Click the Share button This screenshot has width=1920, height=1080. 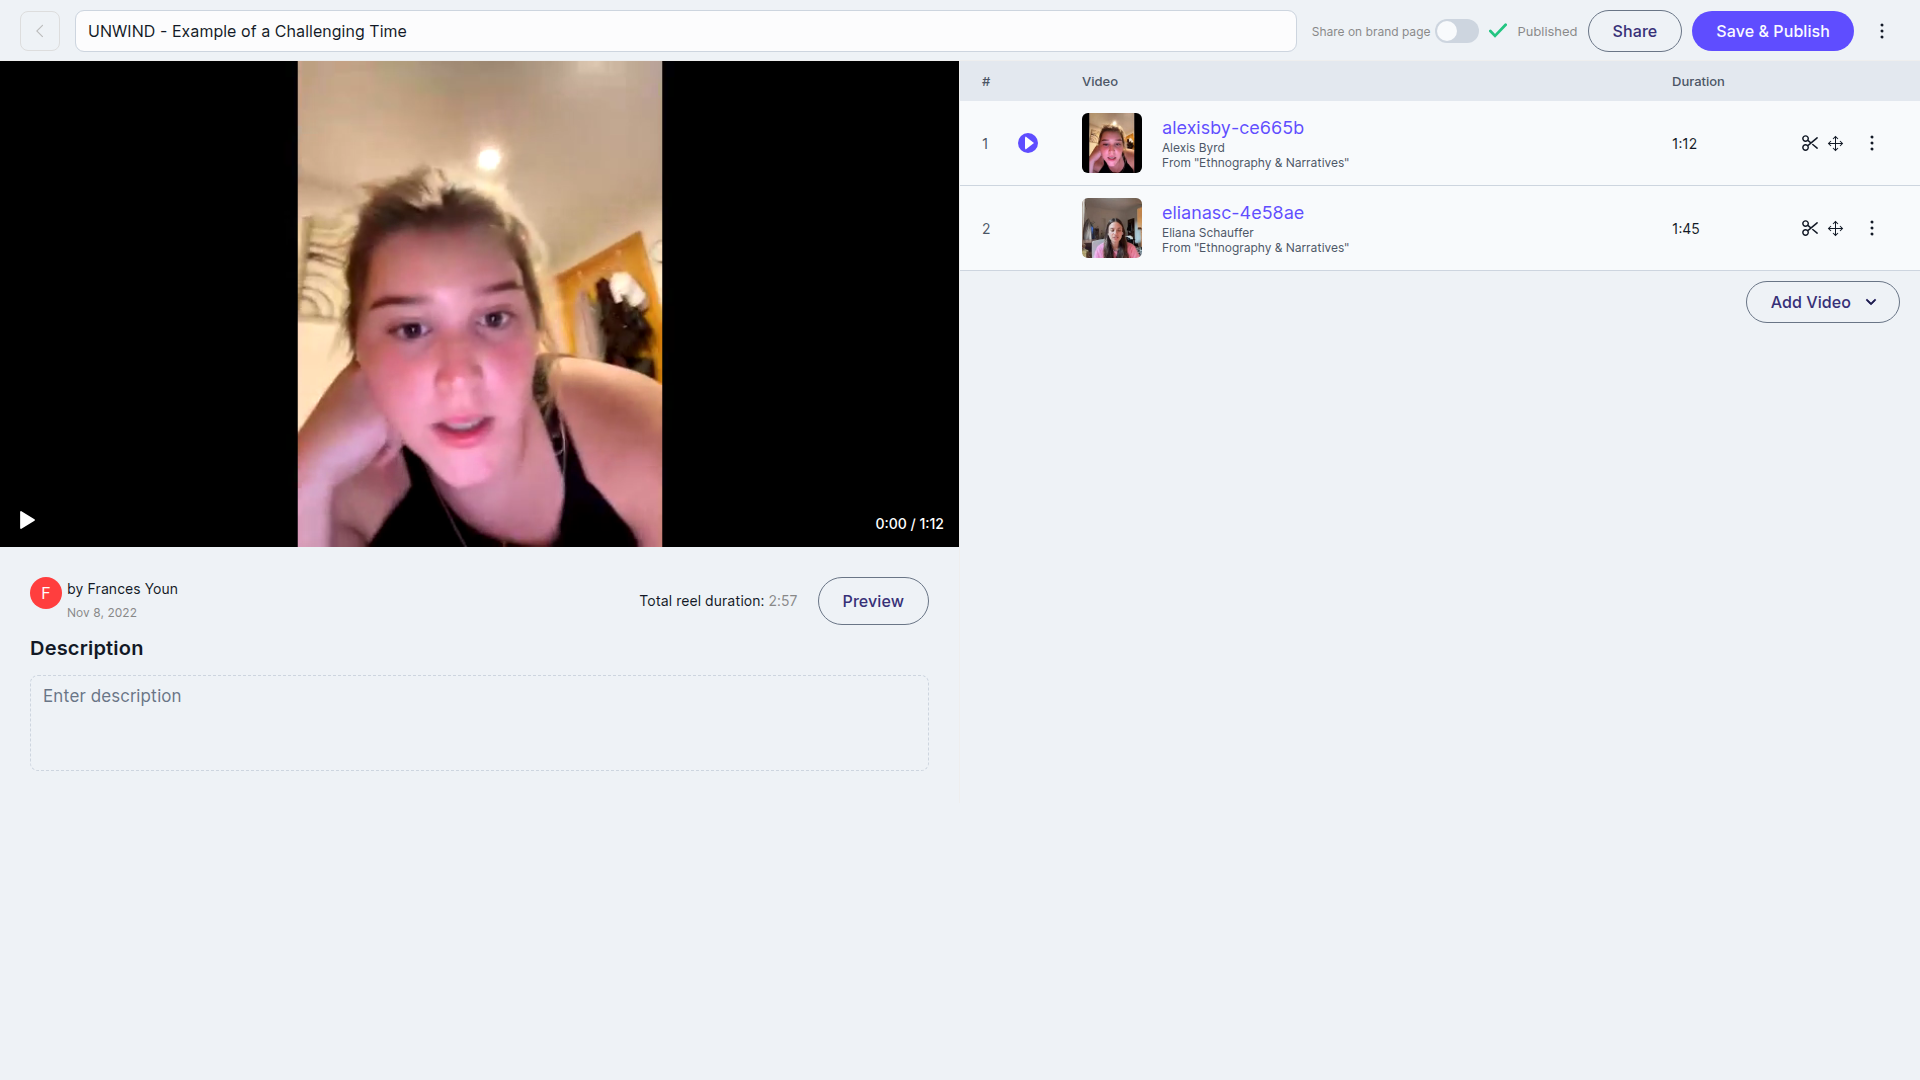coord(1634,31)
